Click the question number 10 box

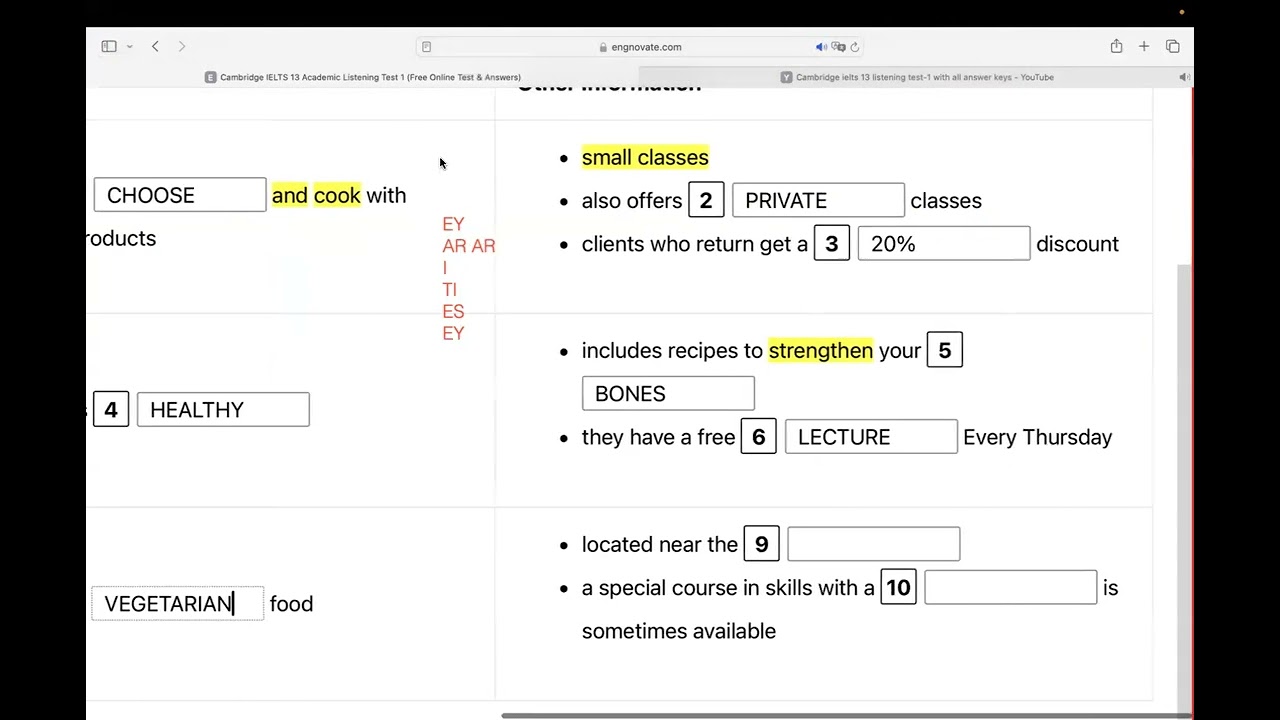[899, 587]
